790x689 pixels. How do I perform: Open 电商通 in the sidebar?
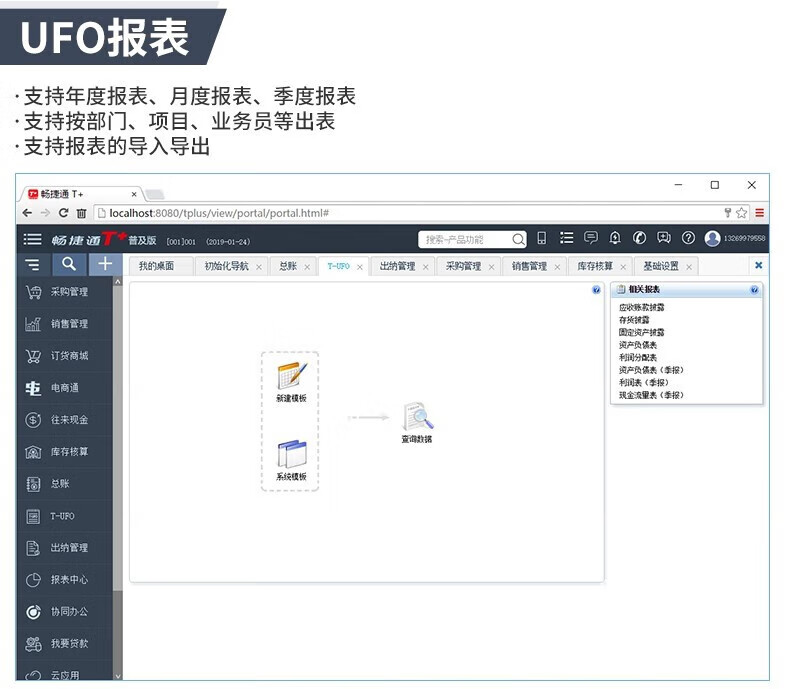tap(64, 388)
